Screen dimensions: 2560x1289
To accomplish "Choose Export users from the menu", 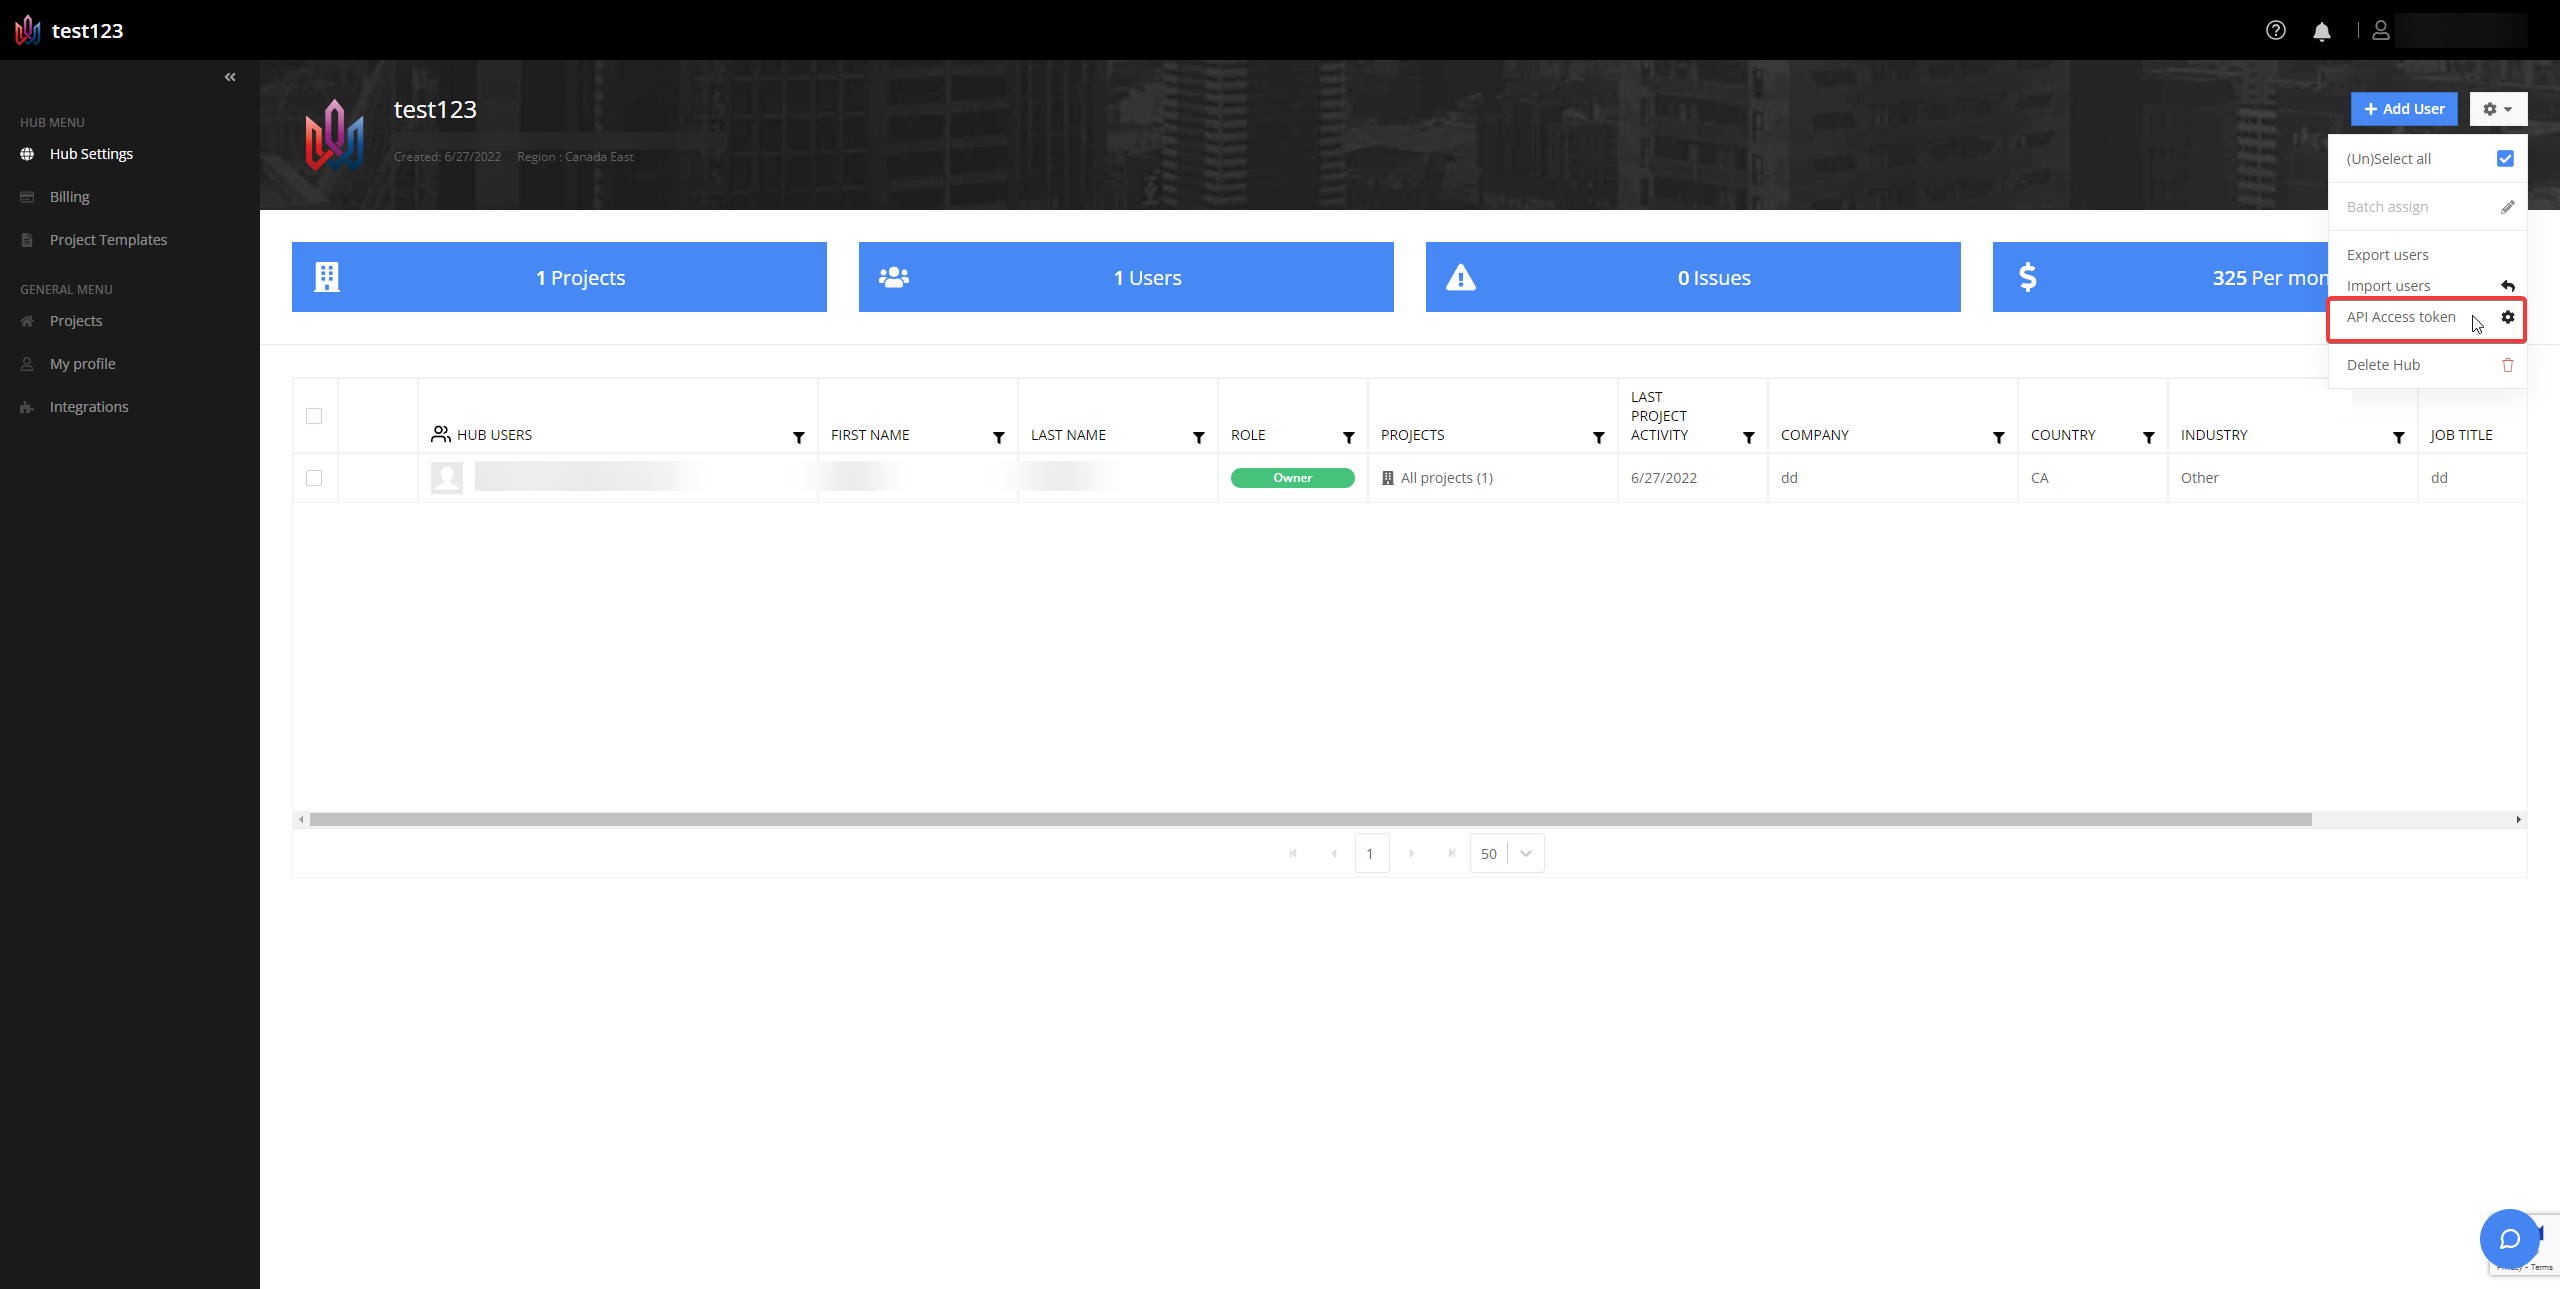I will [2387, 255].
